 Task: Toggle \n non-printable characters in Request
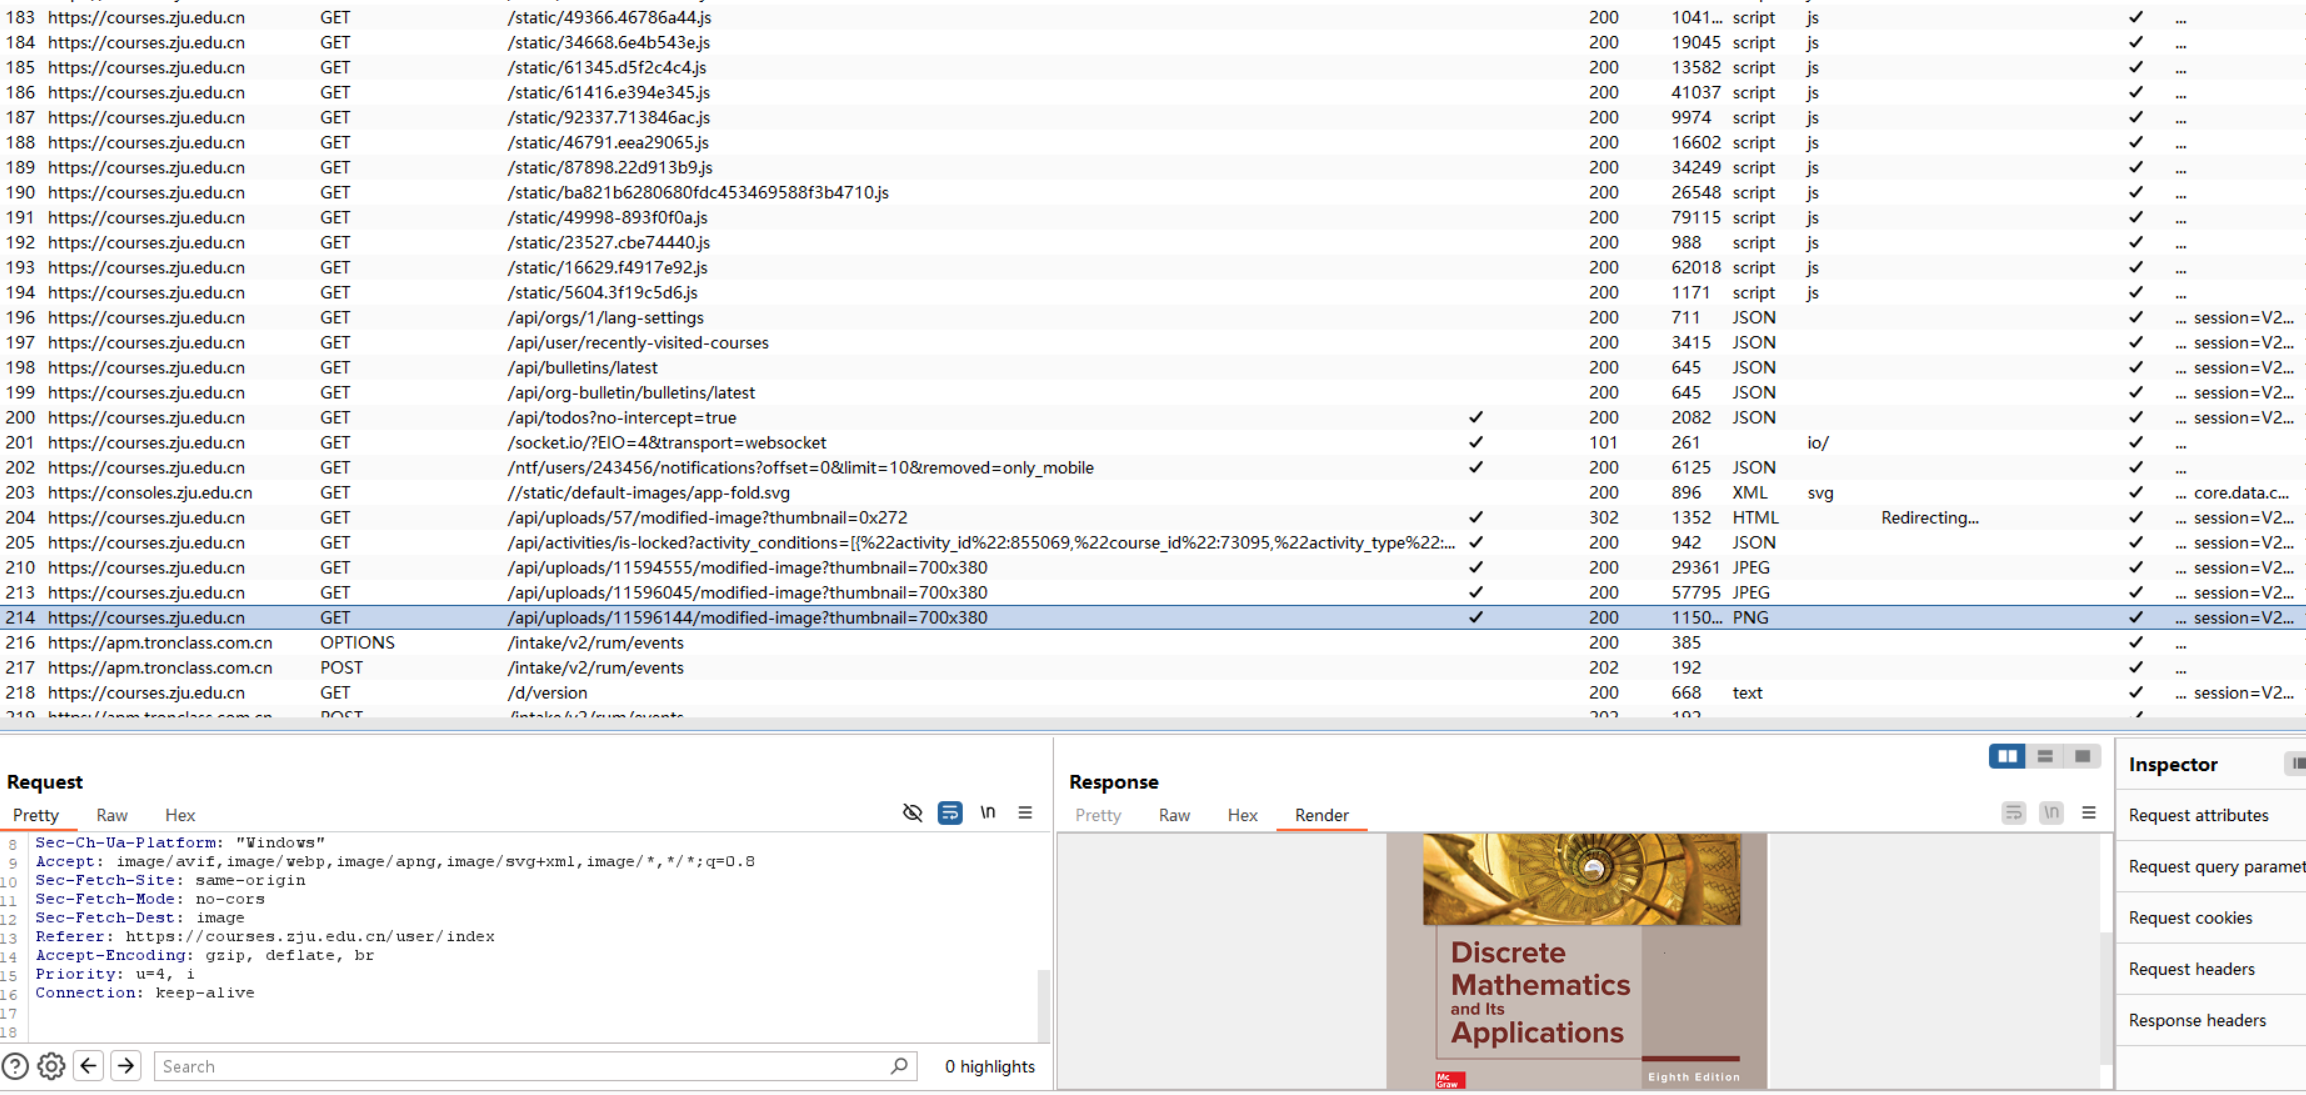point(988,813)
